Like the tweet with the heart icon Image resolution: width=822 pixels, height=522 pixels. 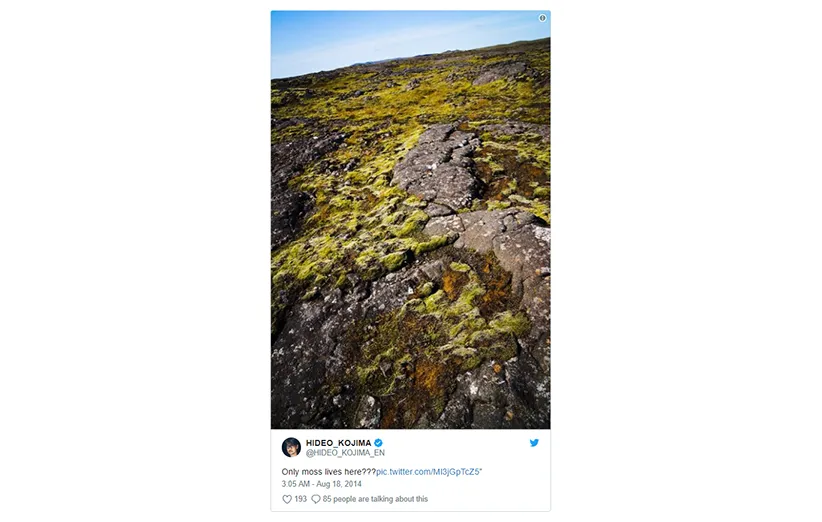[287, 499]
